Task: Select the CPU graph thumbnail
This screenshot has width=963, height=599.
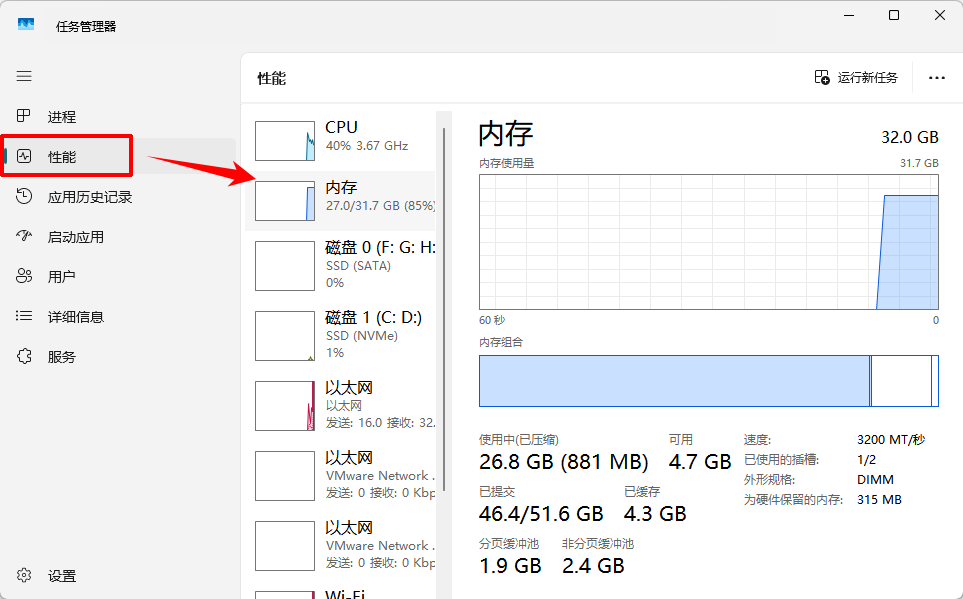Action: pos(285,141)
